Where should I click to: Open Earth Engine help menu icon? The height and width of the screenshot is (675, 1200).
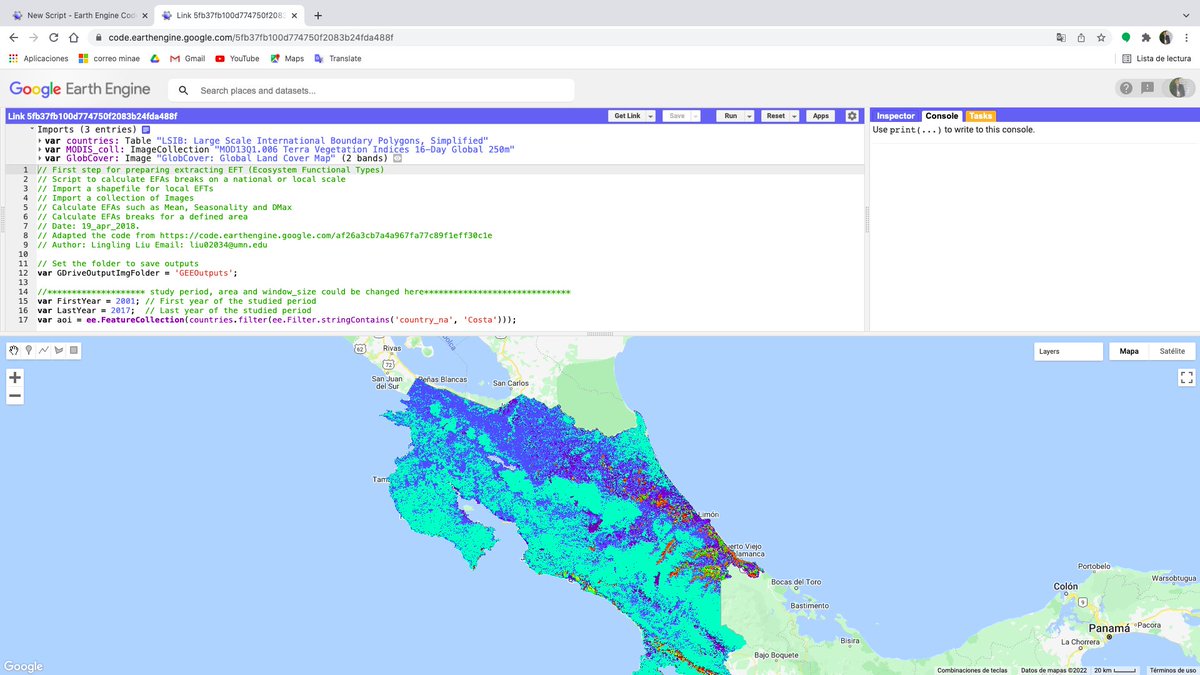pos(1126,88)
